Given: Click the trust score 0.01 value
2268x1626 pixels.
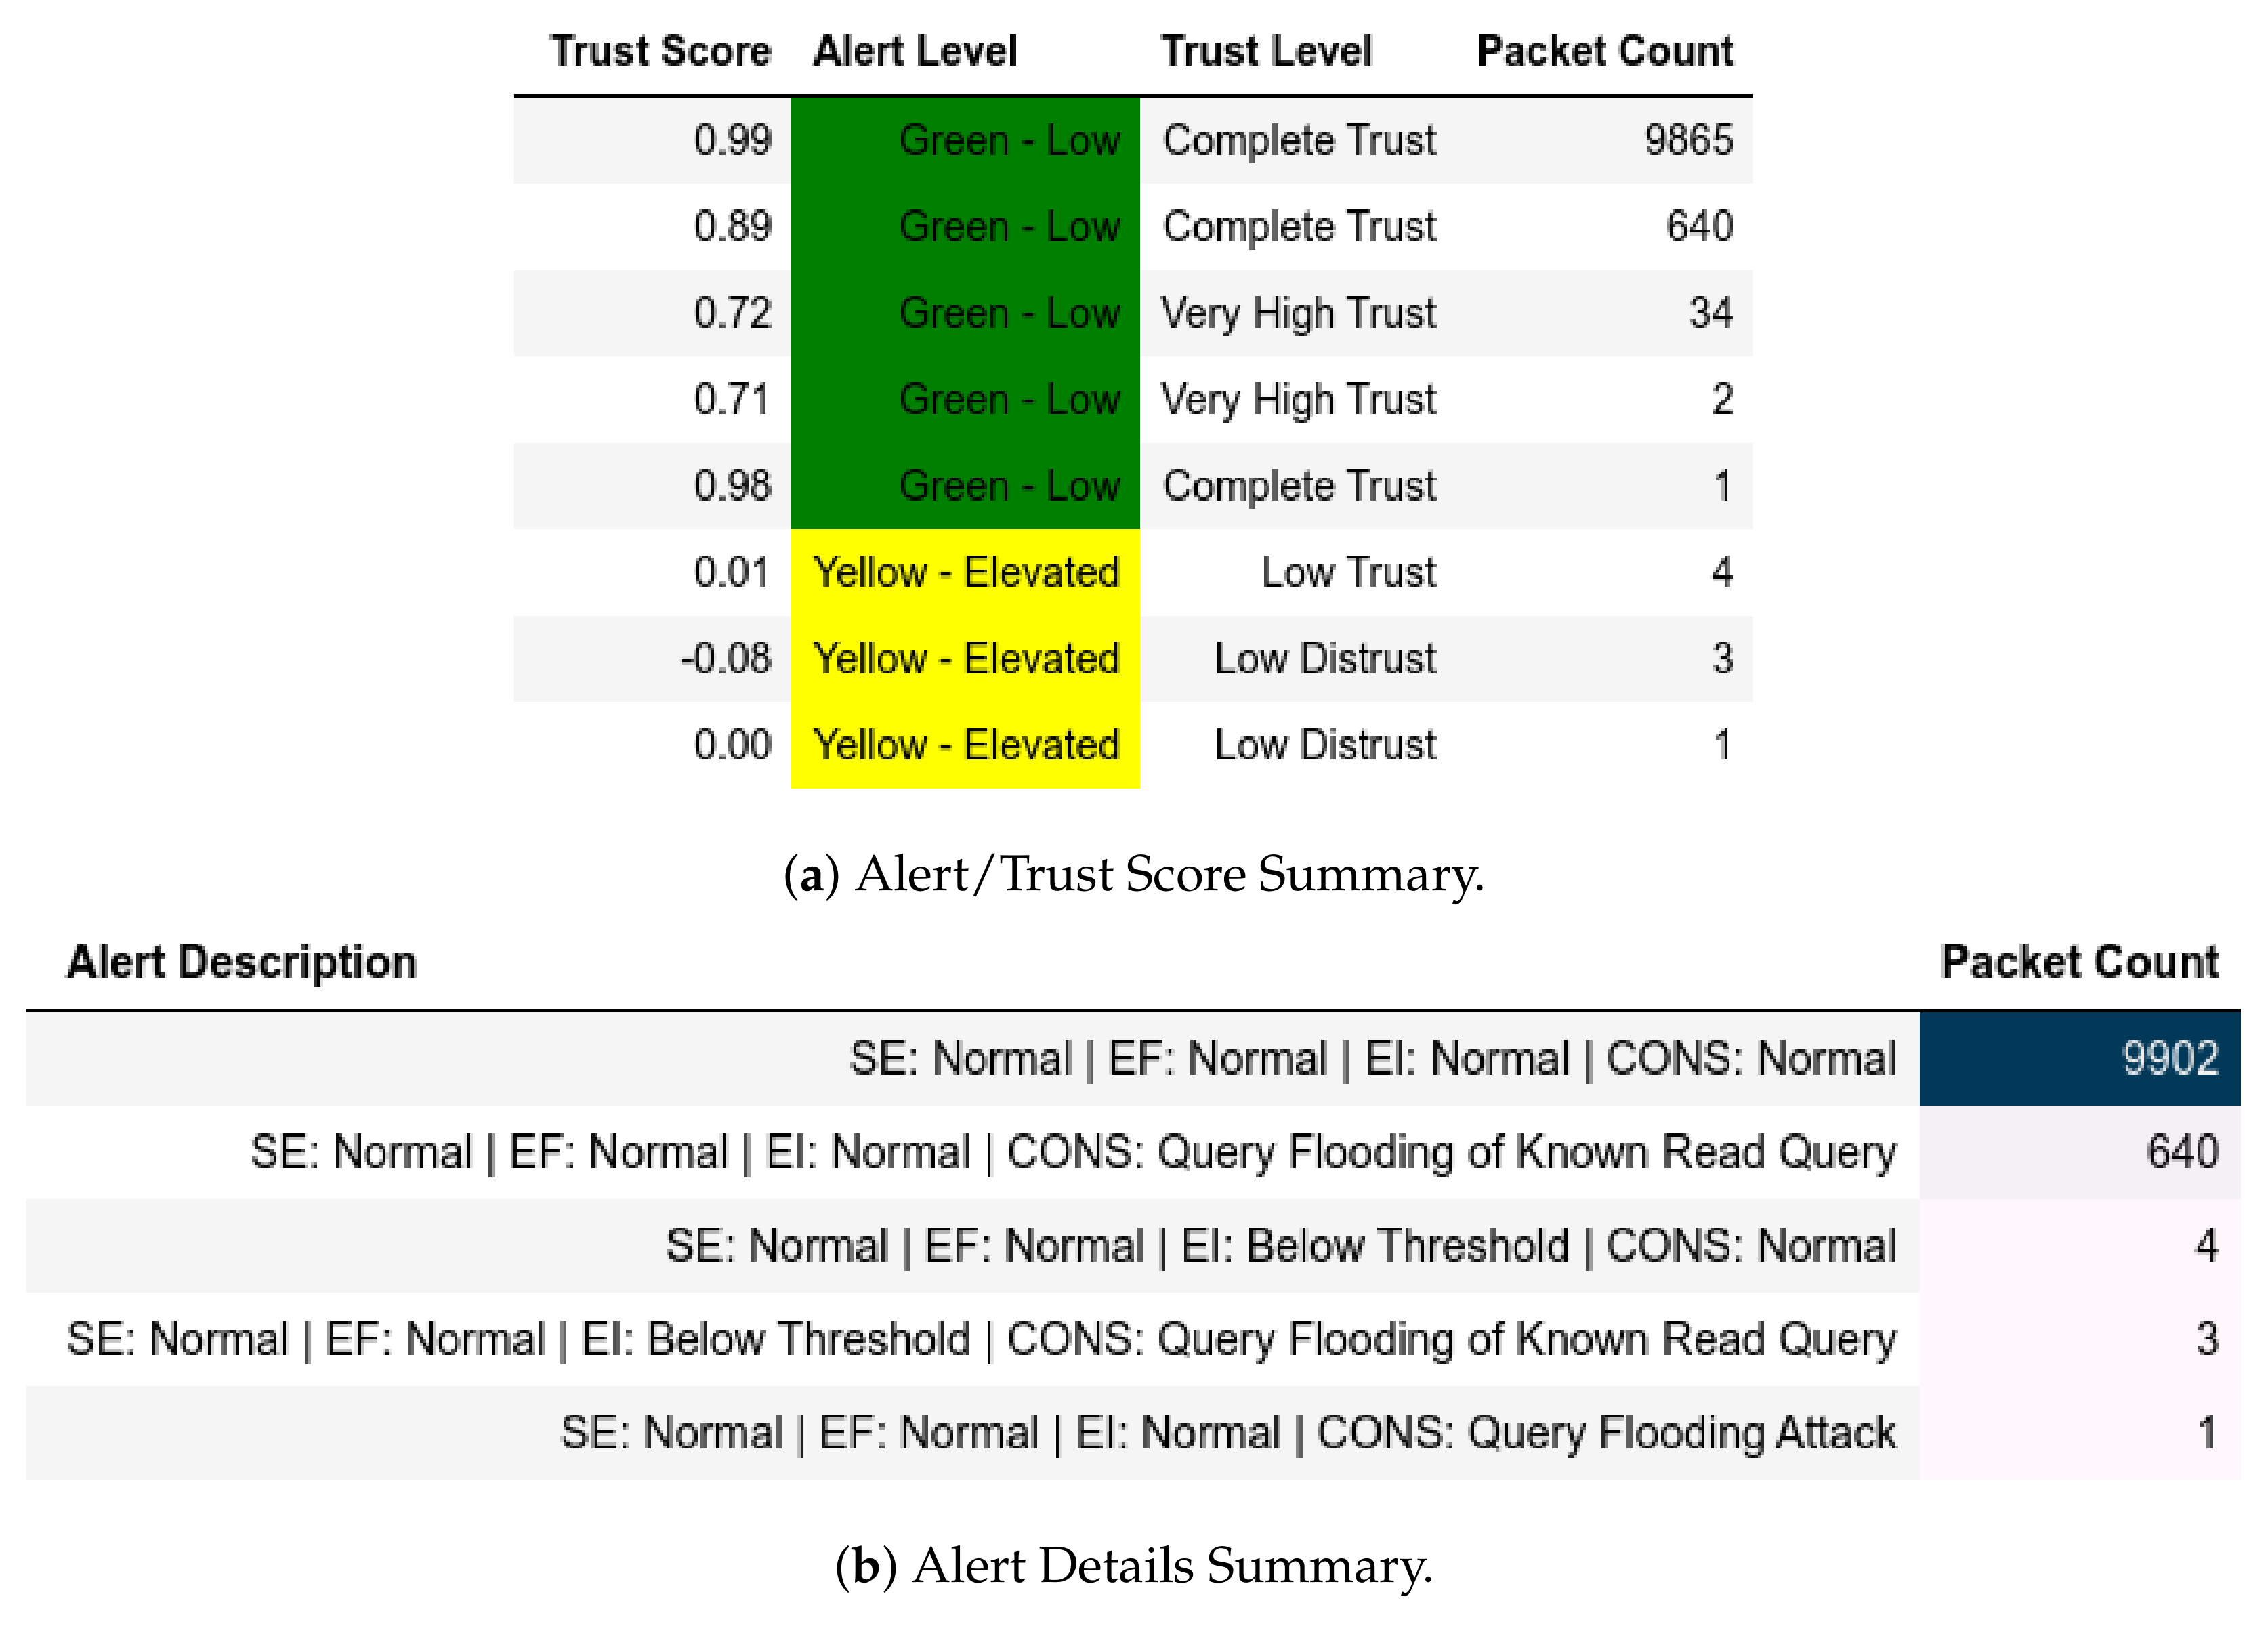Looking at the screenshot, I should click(x=732, y=572).
